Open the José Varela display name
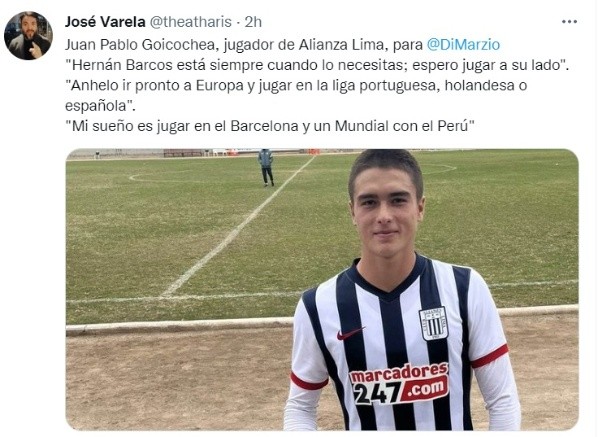The height and width of the screenshot is (437, 598). 105,22
